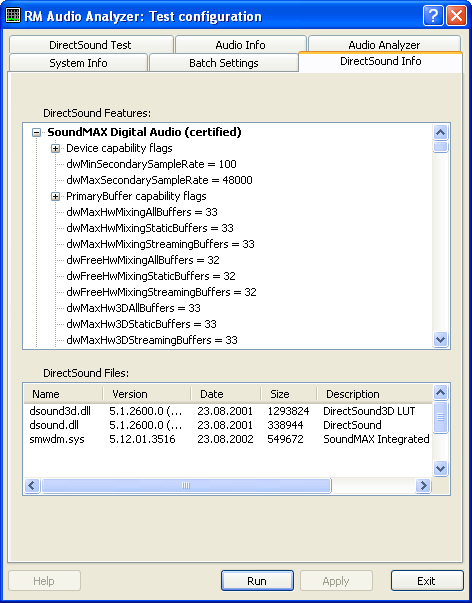Image resolution: width=472 pixels, height=603 pixels.
Task: Close the Test configuration window
Action: click(457, 16)
